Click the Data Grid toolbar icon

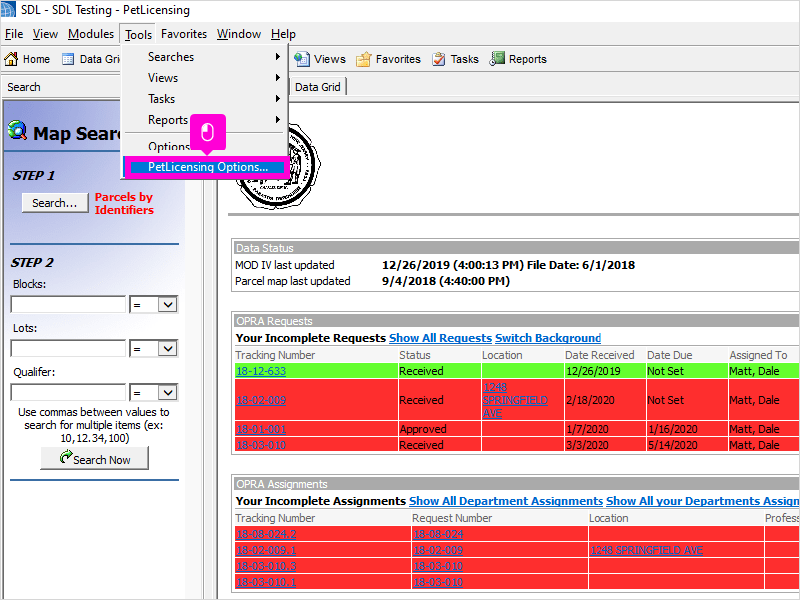(68, 59)
